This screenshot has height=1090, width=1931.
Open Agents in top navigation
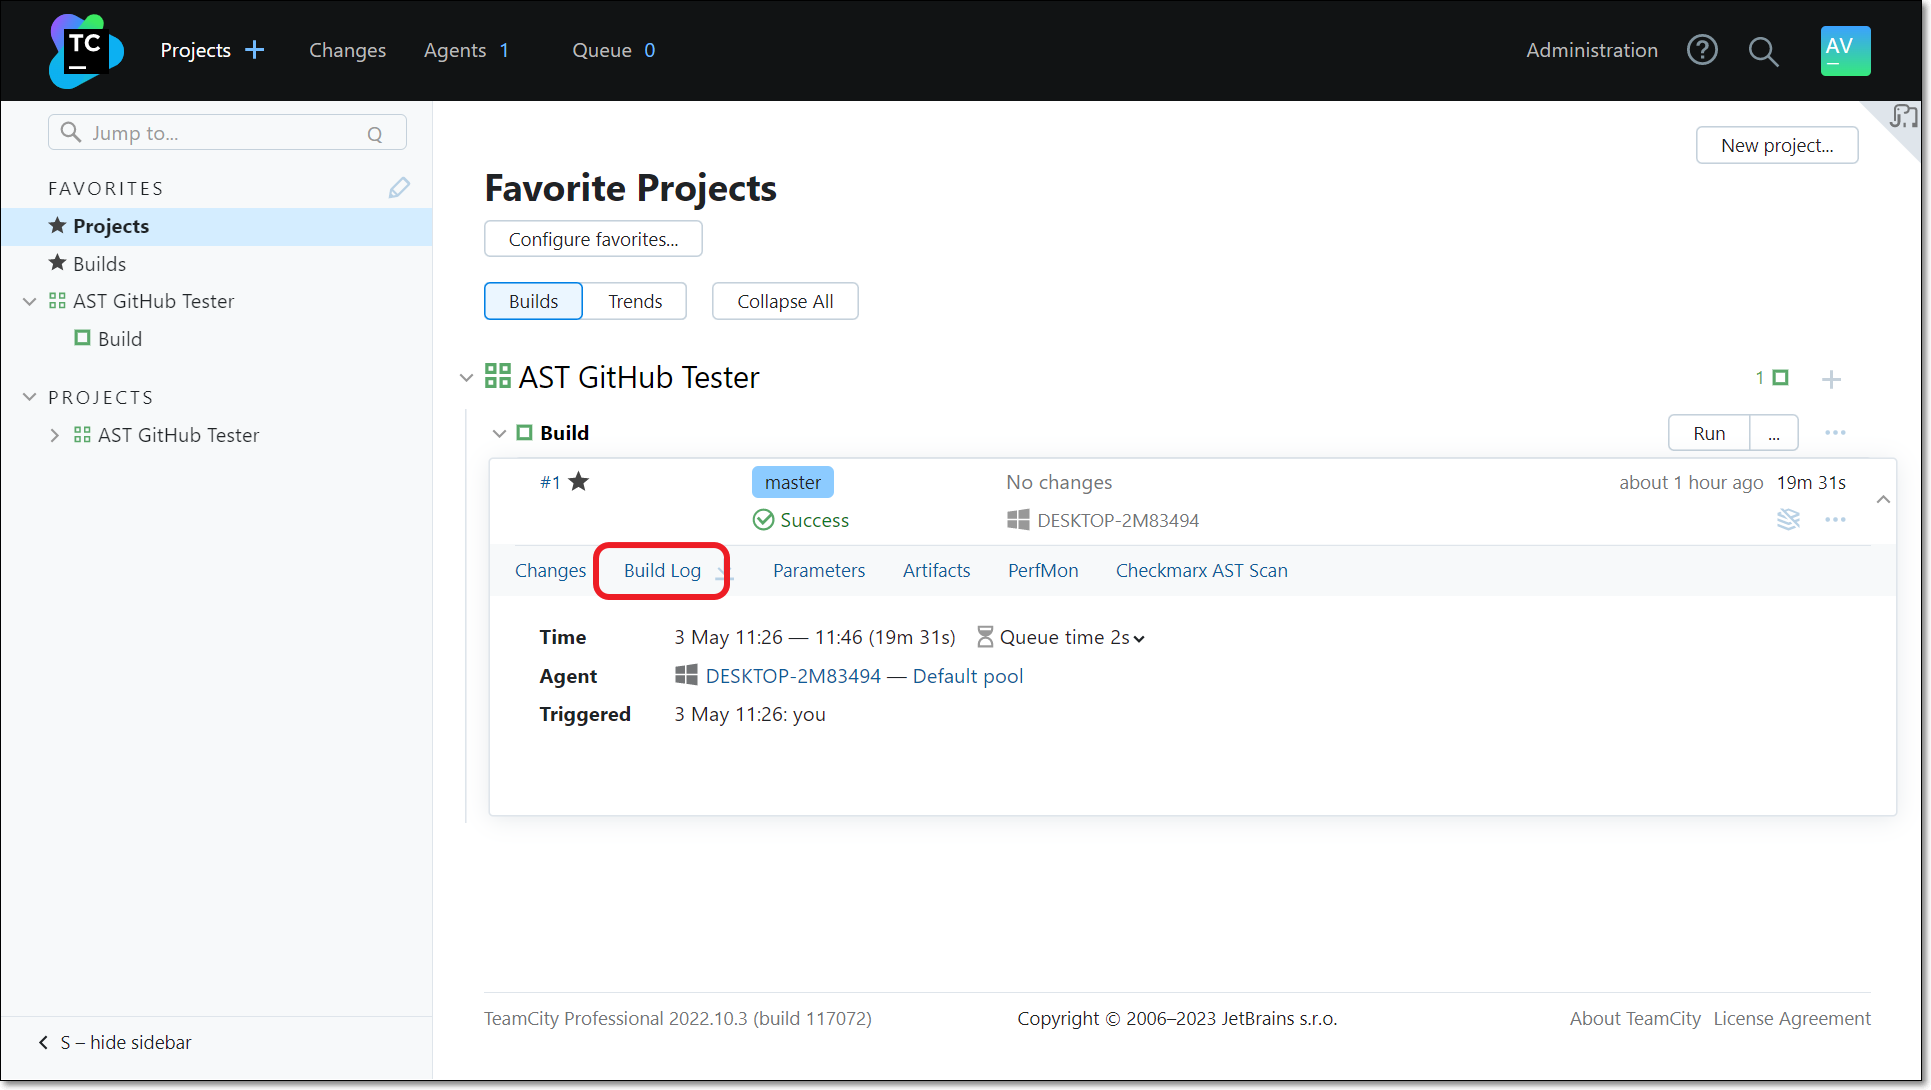point(455,50)
